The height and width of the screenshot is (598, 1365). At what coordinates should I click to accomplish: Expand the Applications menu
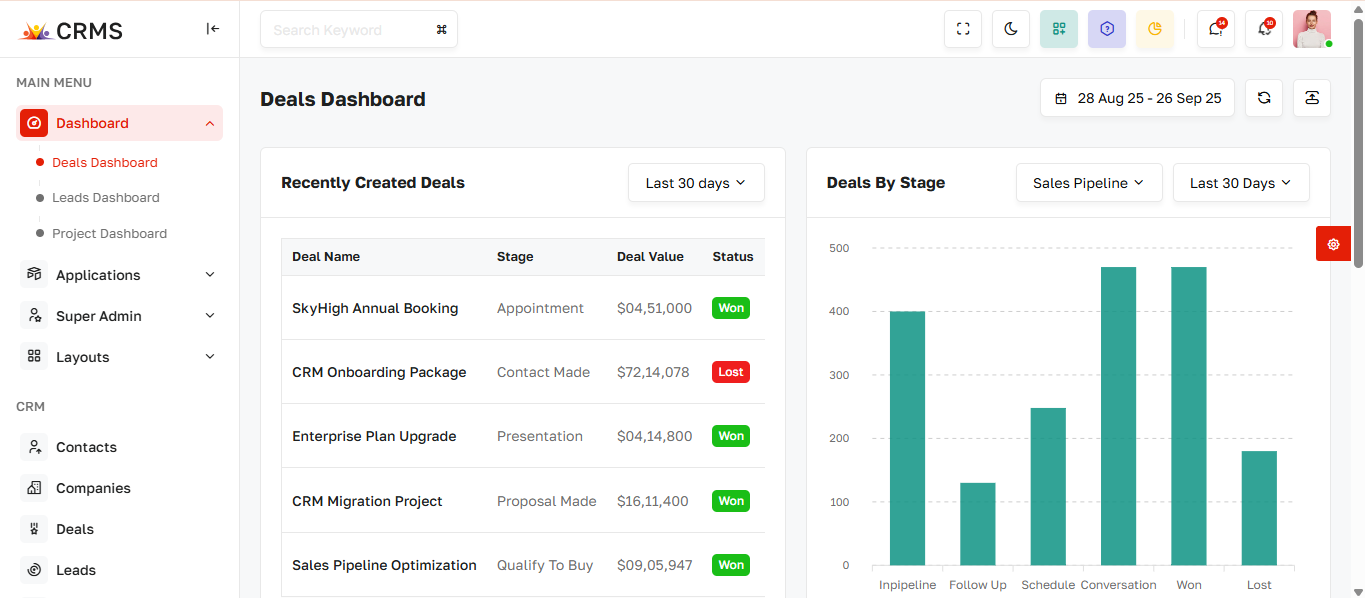119,275
